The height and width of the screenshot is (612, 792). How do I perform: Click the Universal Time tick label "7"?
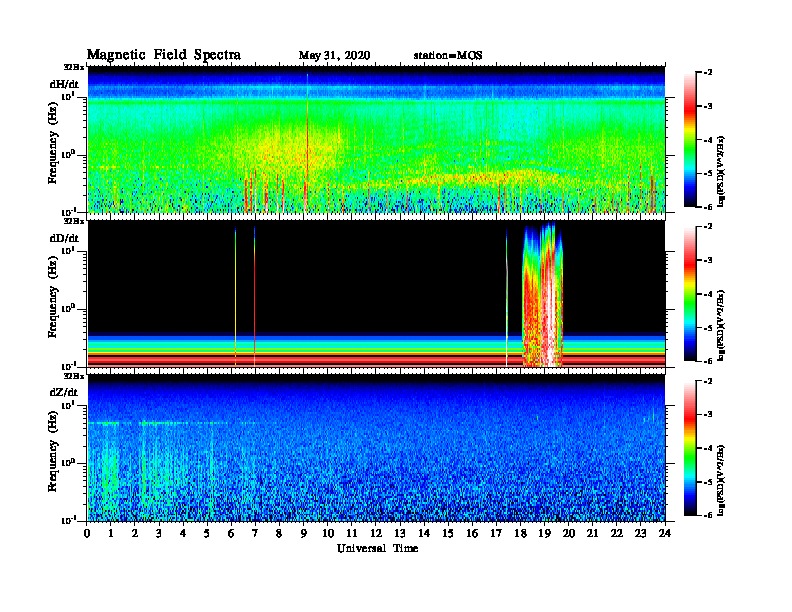(x=256, y=534)
